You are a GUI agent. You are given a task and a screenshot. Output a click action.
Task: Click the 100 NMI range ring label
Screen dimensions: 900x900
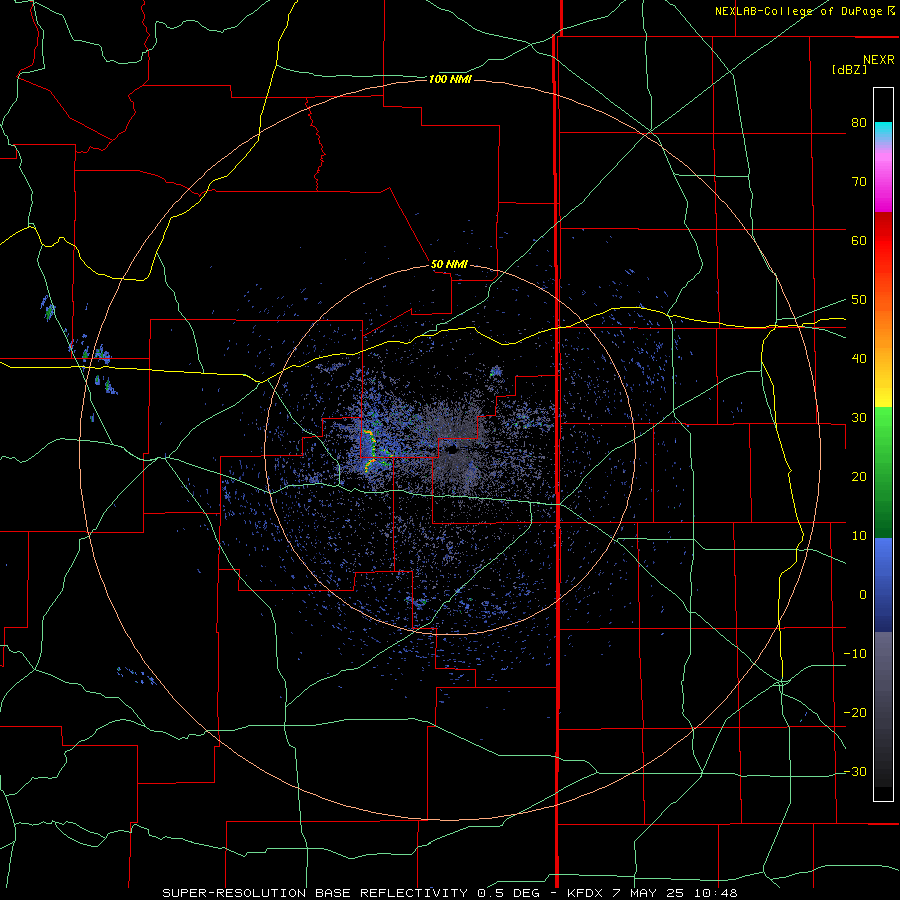[x=450, y=79]
